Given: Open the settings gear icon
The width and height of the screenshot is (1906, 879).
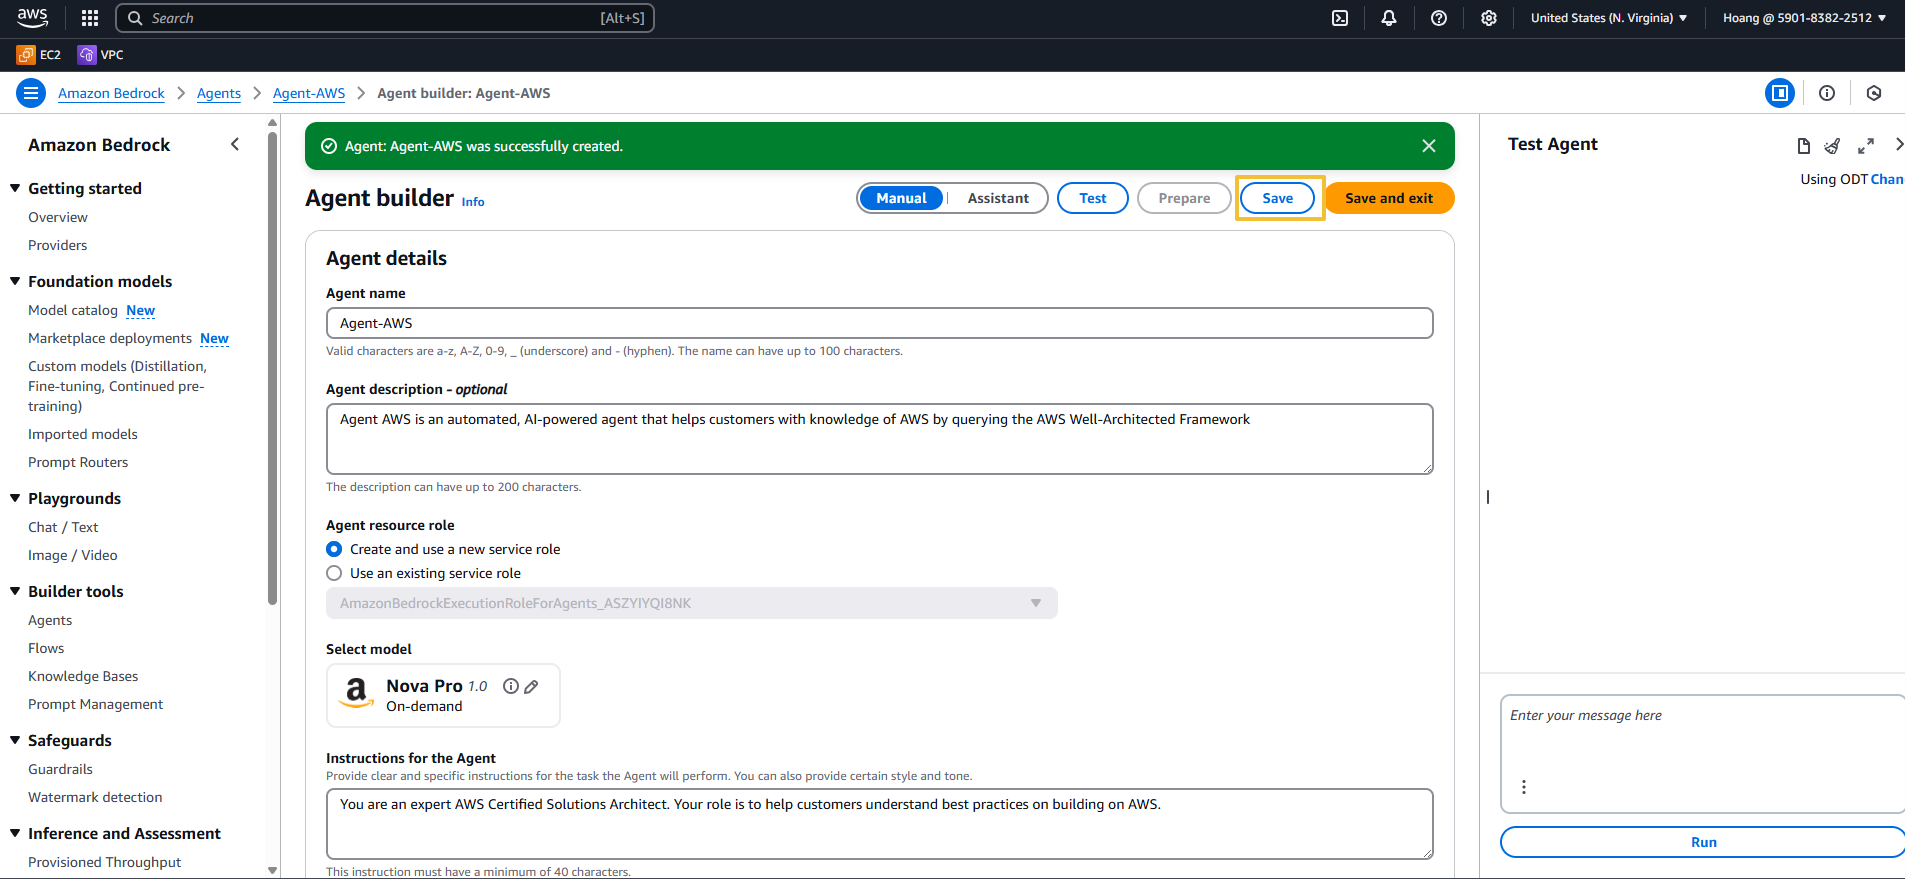Looking at the screenshot, I should point(1489,18).
